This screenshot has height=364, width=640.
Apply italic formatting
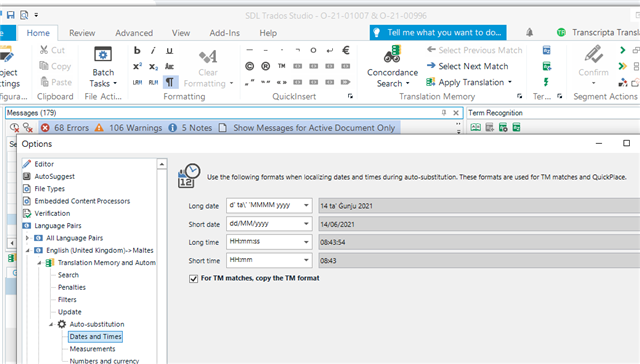(153, 50)
